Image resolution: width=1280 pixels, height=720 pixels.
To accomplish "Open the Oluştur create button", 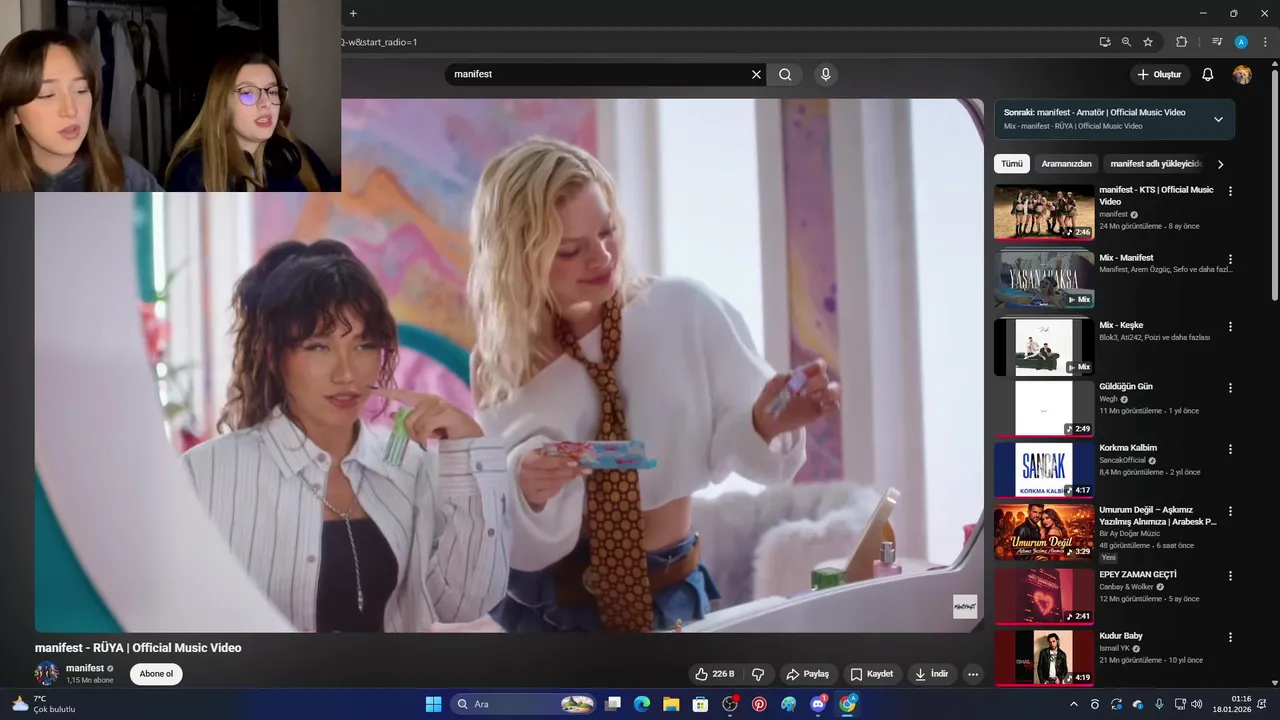I will [1159, 74].
